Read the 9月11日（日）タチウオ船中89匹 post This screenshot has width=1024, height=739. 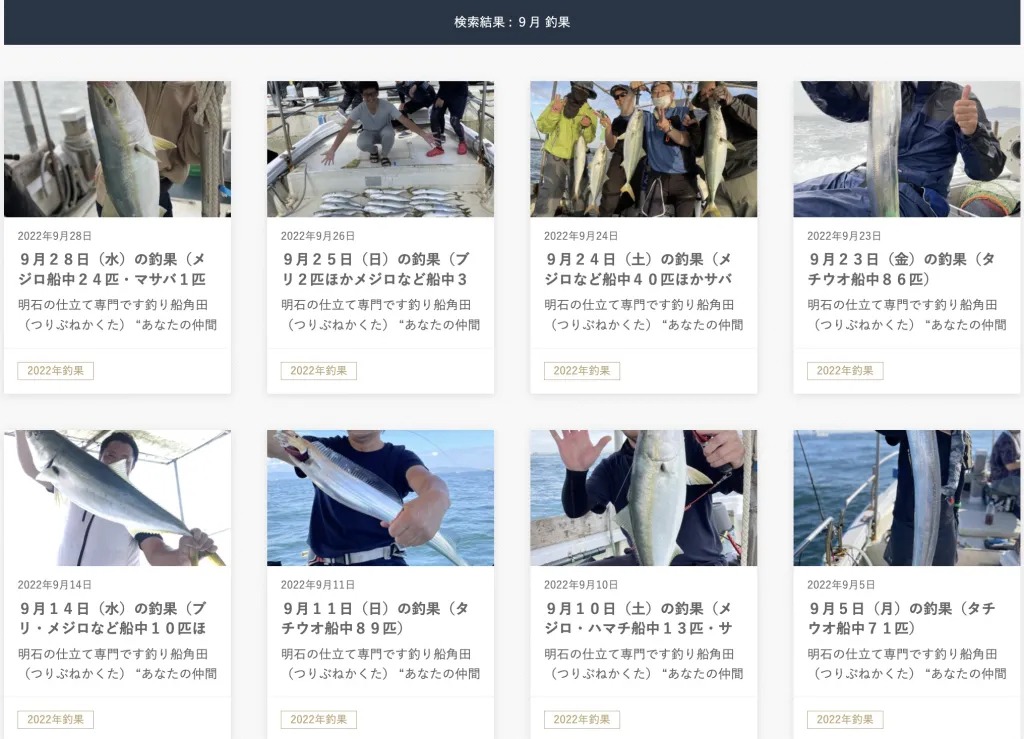pyautogui.click(x=376, y=618)
